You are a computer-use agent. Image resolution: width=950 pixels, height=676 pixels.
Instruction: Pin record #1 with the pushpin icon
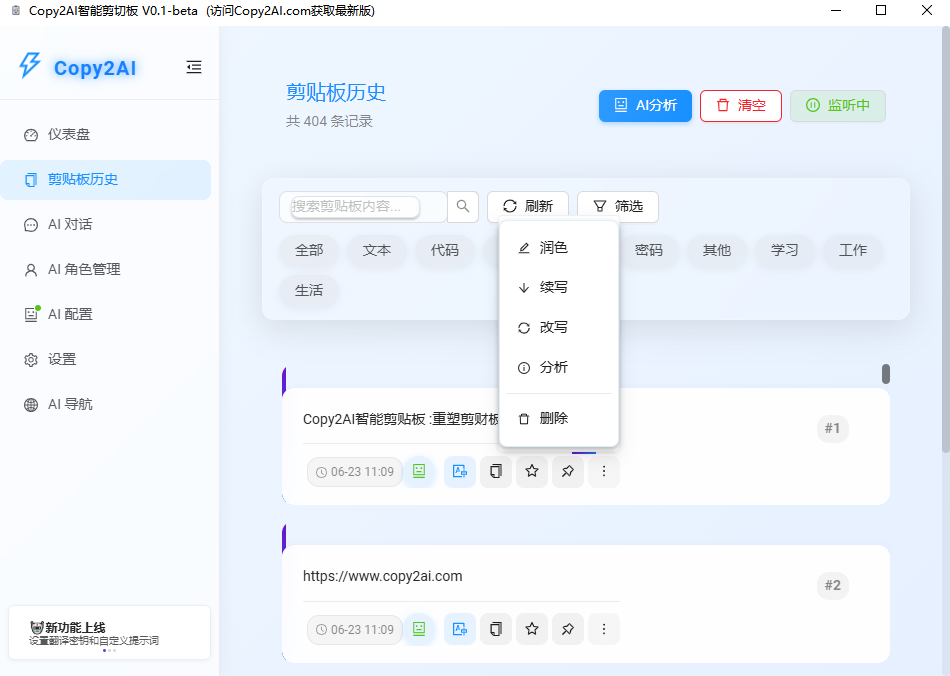pos(567,471)
